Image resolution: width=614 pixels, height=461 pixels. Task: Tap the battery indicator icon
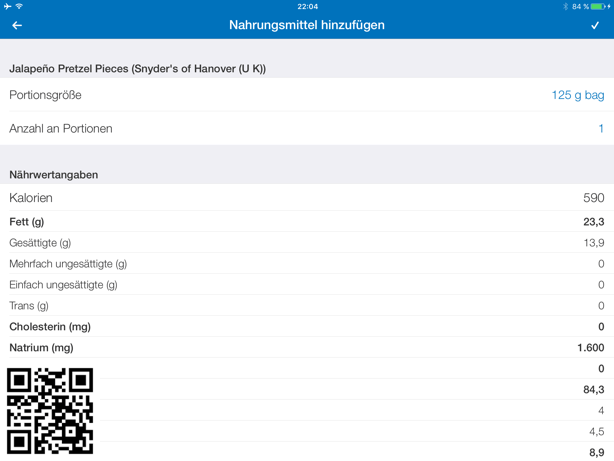598,6
